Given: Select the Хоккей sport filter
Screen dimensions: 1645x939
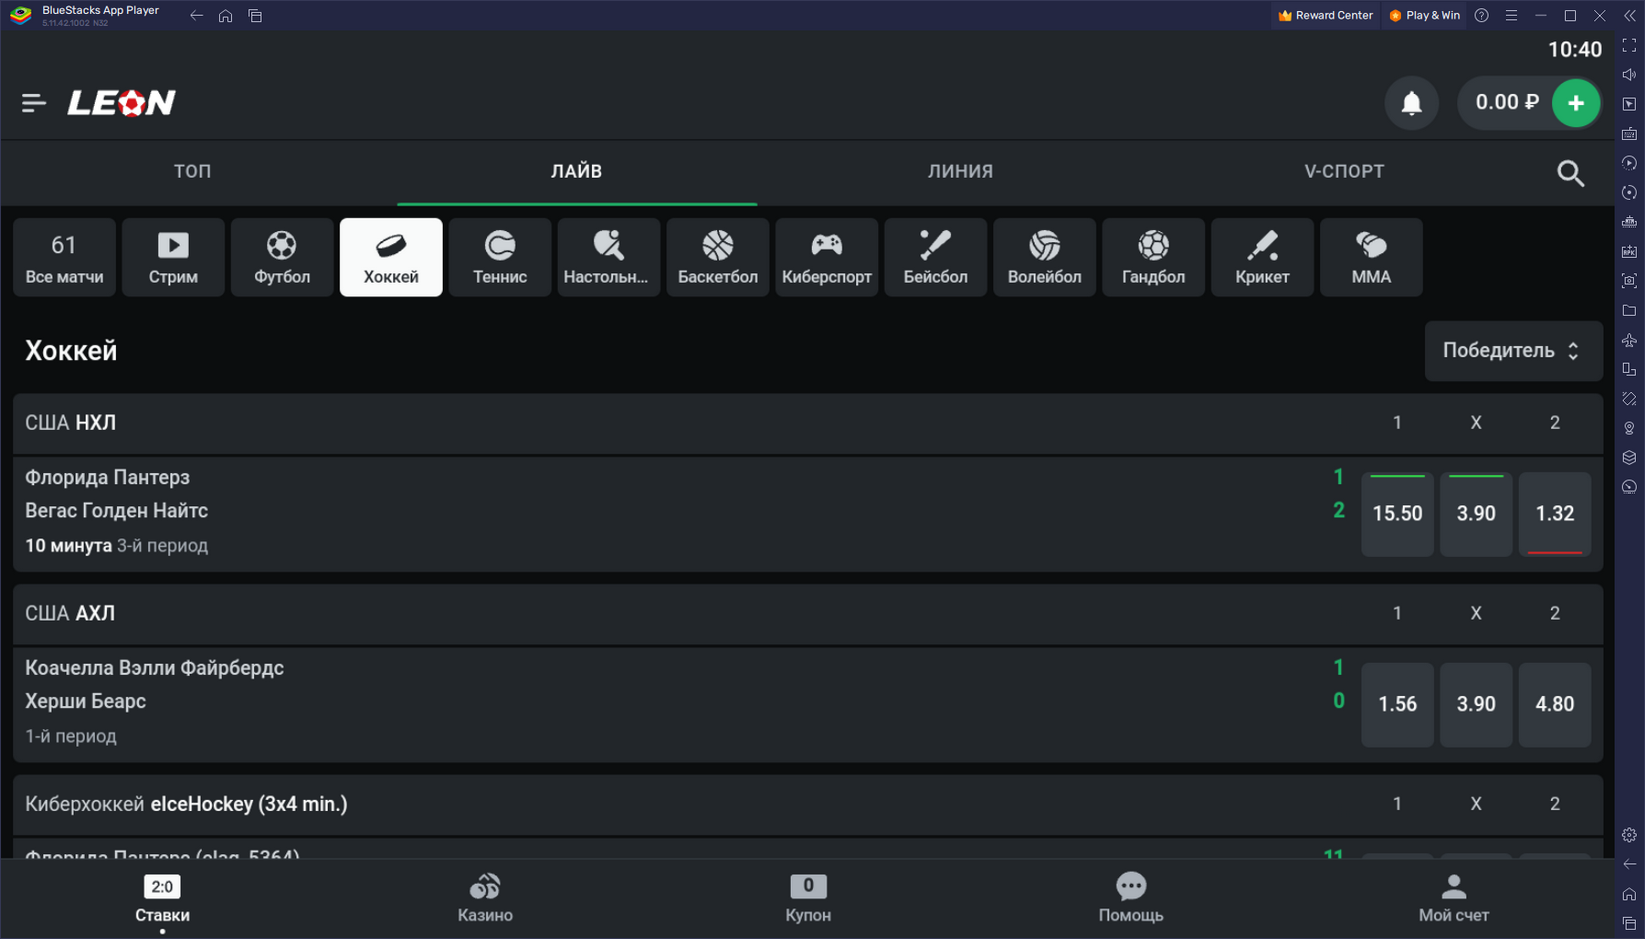Looking at the screenshot, I should pyautogui.click(x=391, y=257).
